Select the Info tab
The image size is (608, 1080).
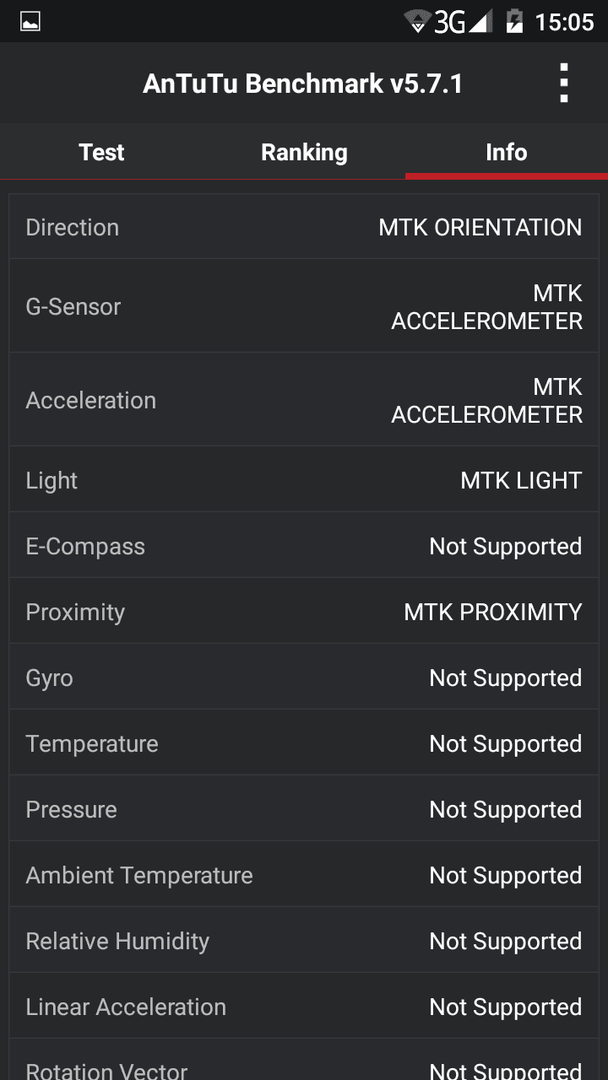[x=506, y=152]
